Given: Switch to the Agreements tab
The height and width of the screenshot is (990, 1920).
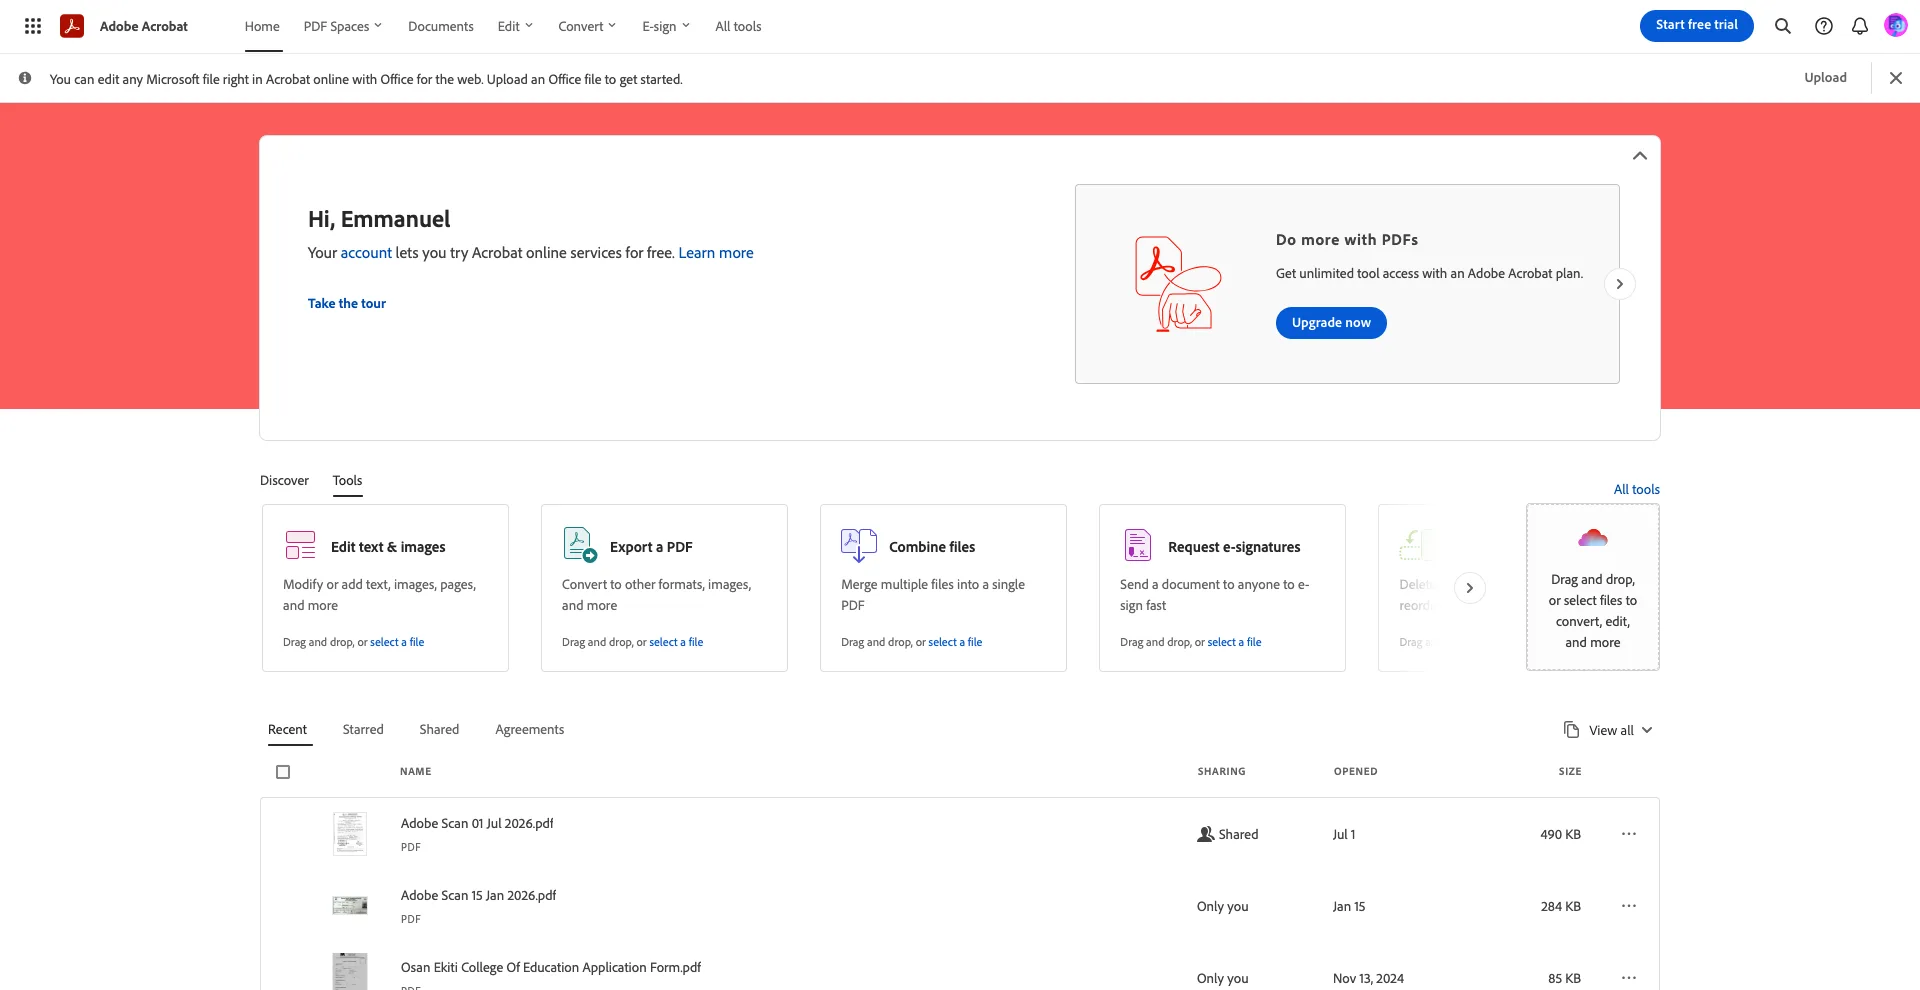Looking at the screenshot, I should tap(530, 729).
